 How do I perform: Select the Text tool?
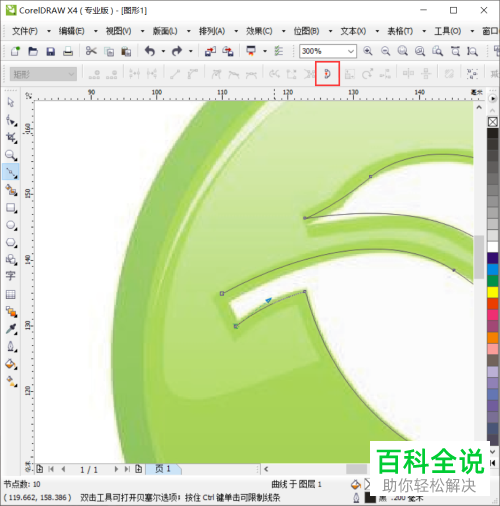pos(10,276)
